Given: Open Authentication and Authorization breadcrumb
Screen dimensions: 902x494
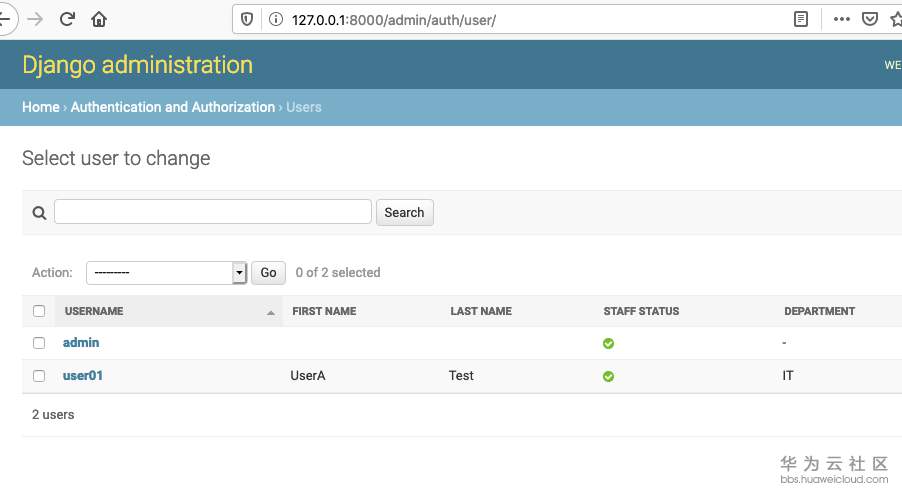Looking at the screenshot, I should (x=173, y=107).
